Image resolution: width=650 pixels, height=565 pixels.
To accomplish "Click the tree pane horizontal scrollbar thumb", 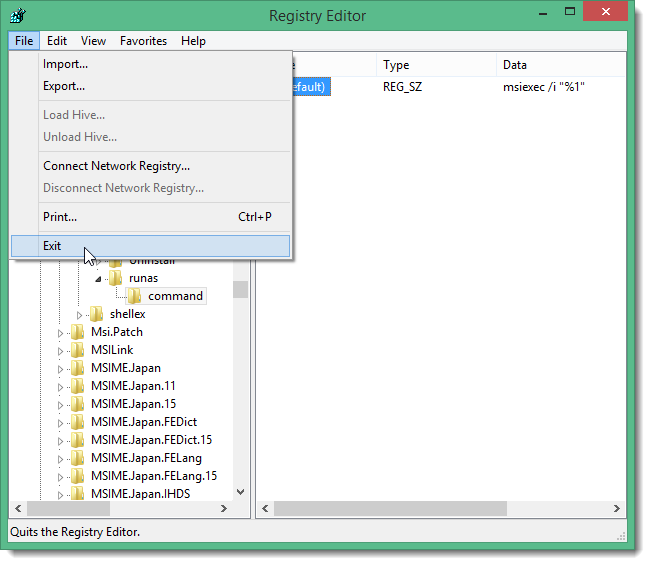I will [x=68, y=508].
